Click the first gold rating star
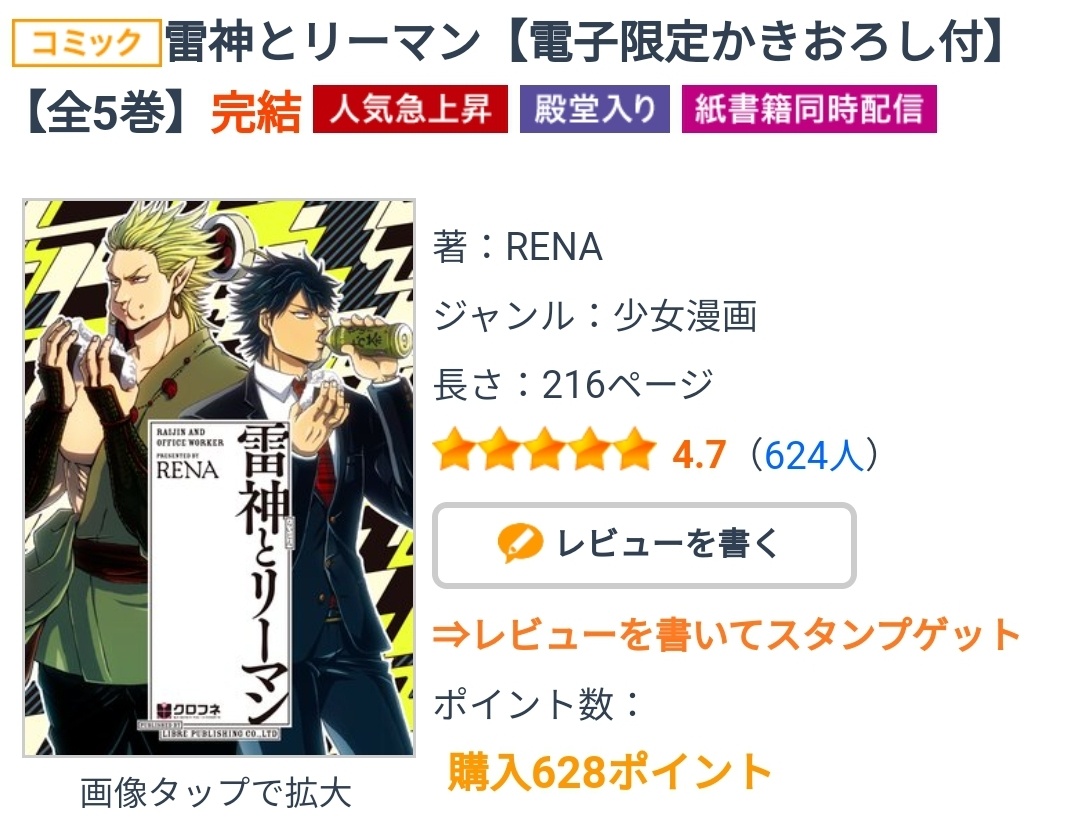Image resolution: width=1080 pixels, height=835 pixels. 456,449
